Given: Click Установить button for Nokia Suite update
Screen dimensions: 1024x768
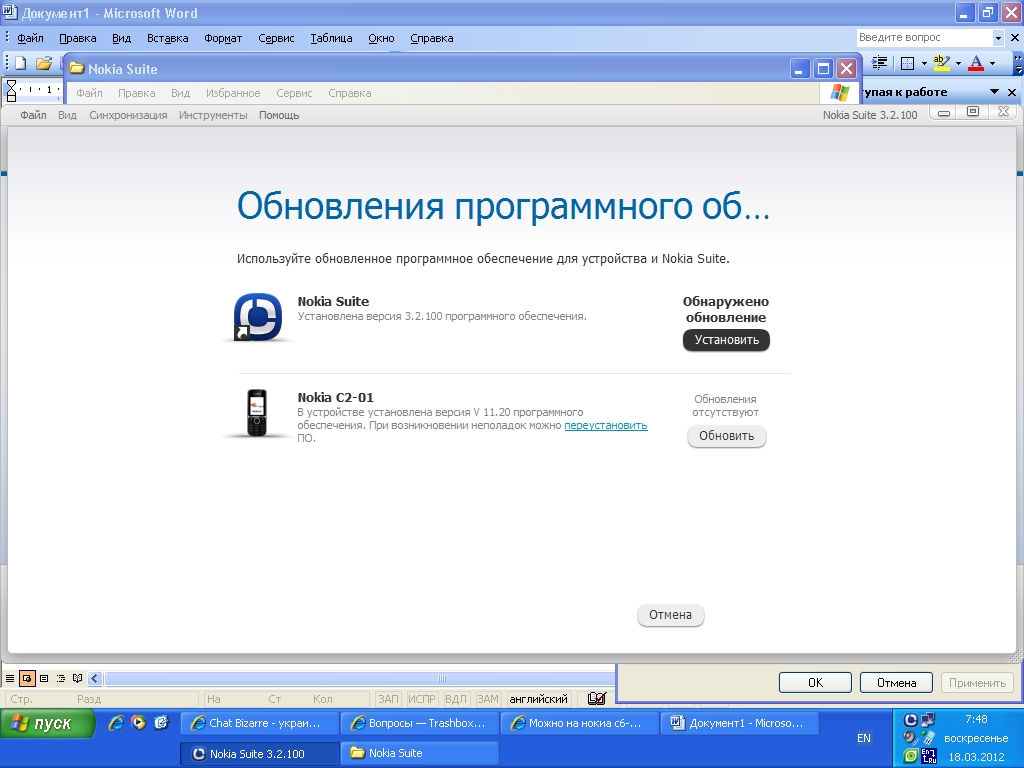Looking at the screenshot, I should [726, 340].
